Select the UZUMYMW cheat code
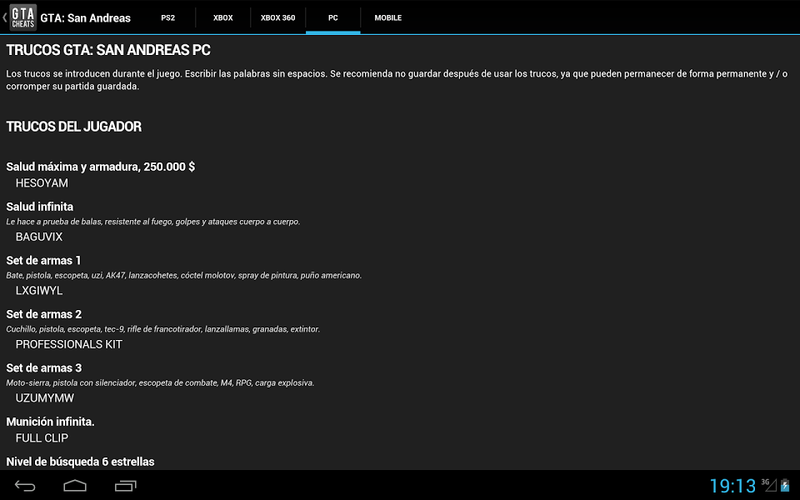800x500 pixels. click(x=44, y=398)
